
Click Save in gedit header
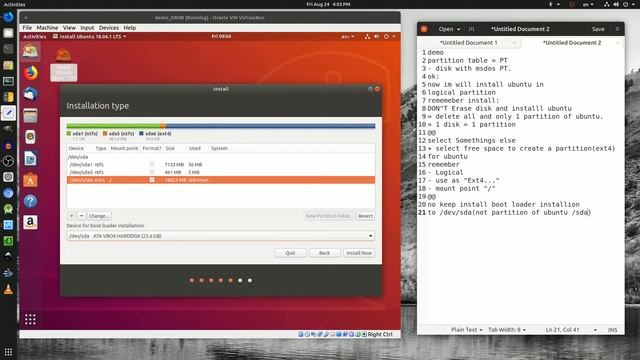coord(598,29)
